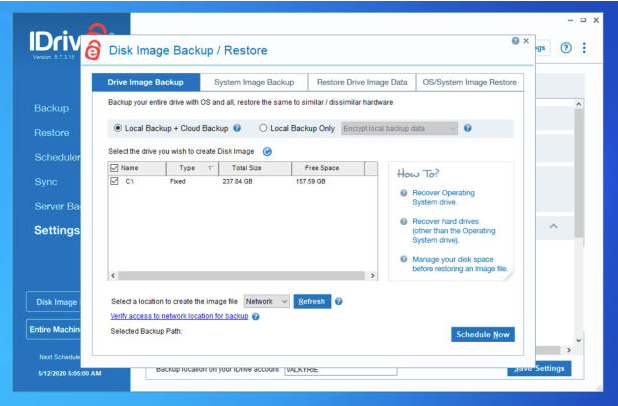Click the Total Size column header

point(255,168)
